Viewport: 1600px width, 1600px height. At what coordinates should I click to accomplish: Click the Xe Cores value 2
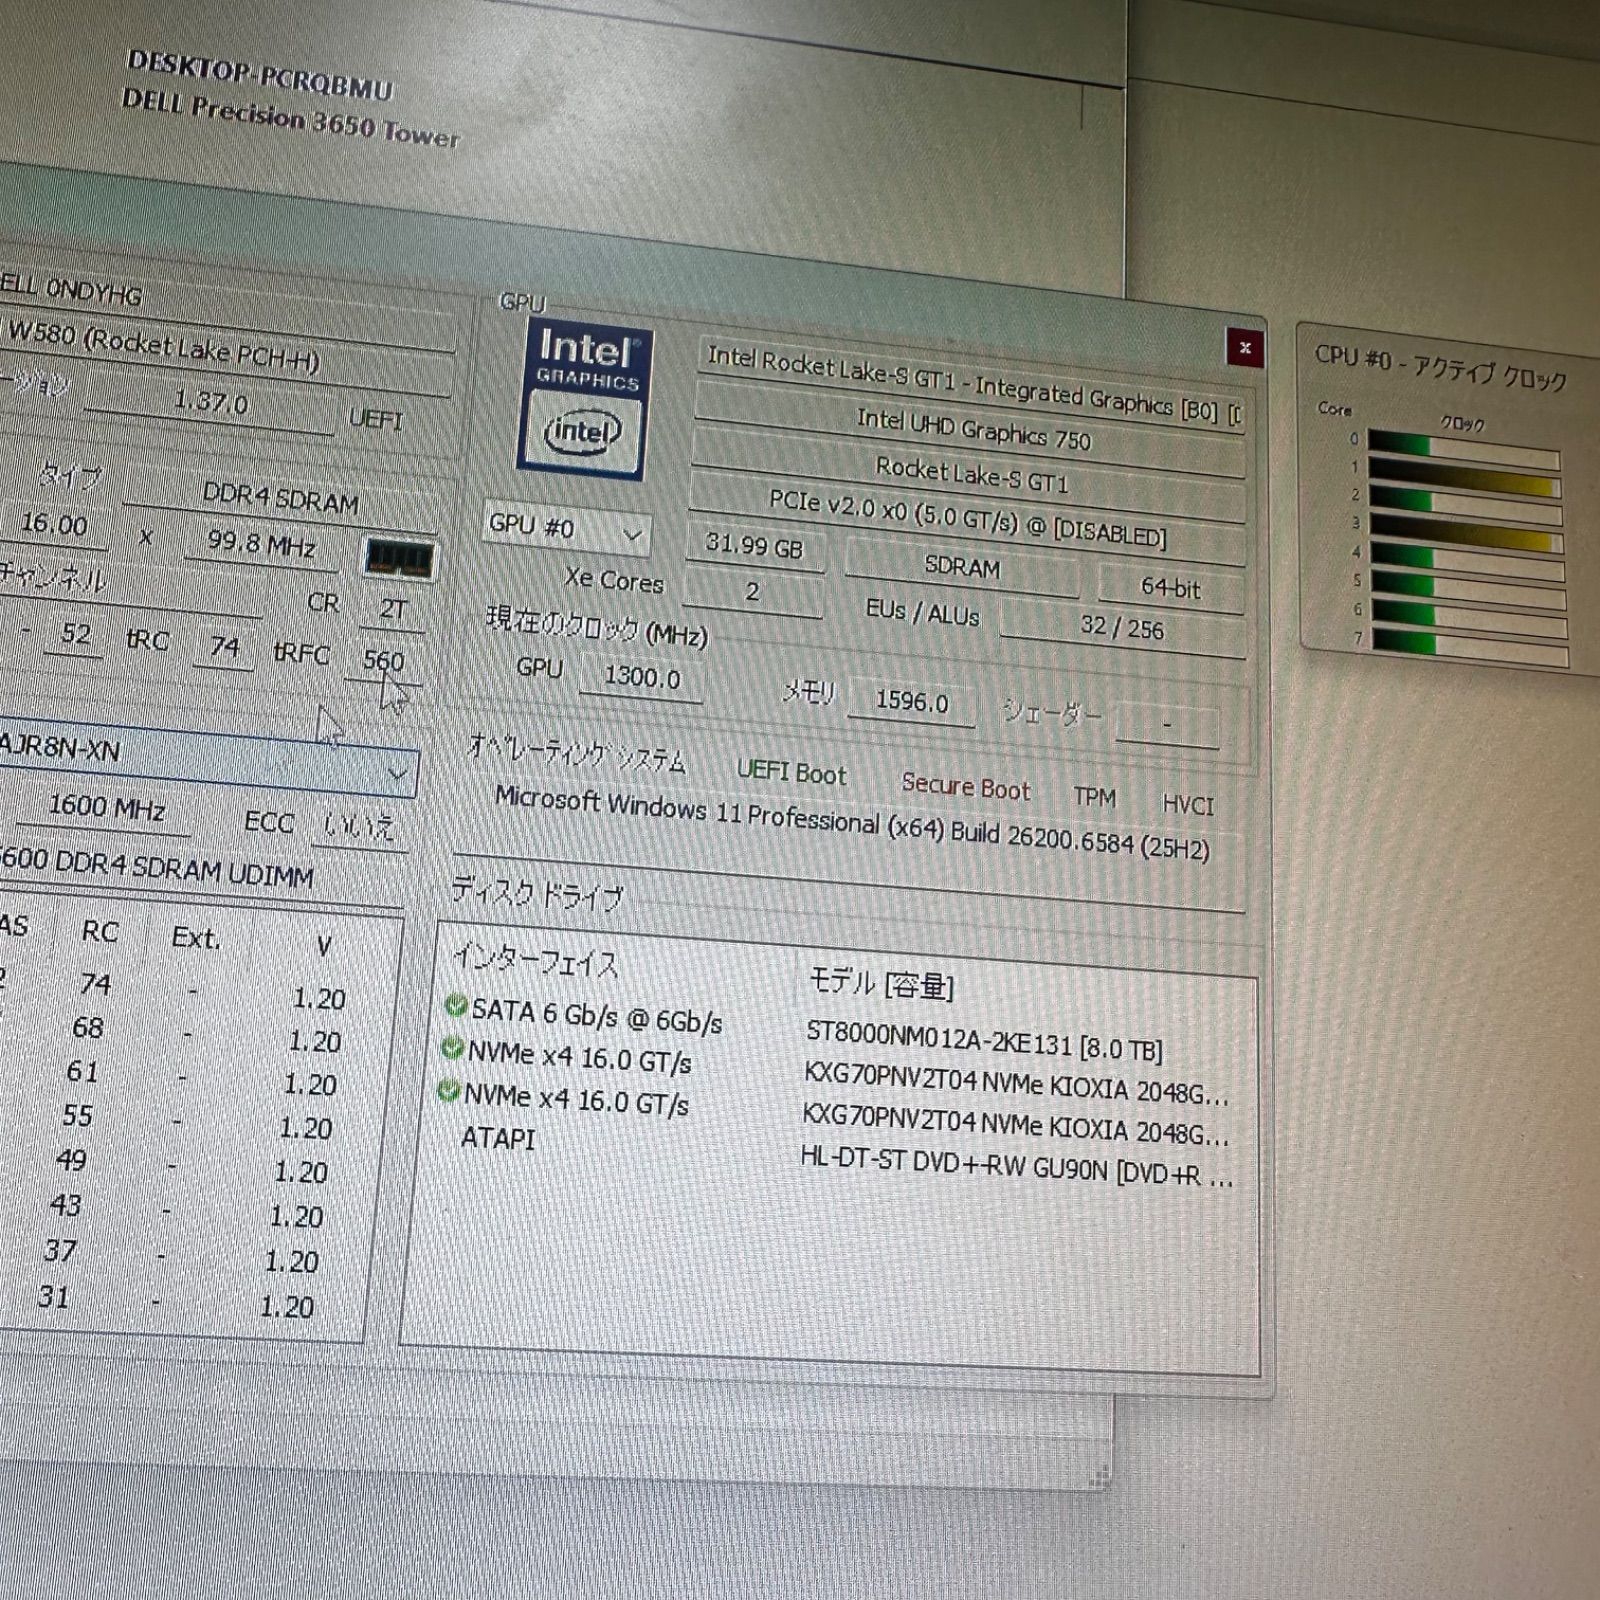(x=752, y=592)
